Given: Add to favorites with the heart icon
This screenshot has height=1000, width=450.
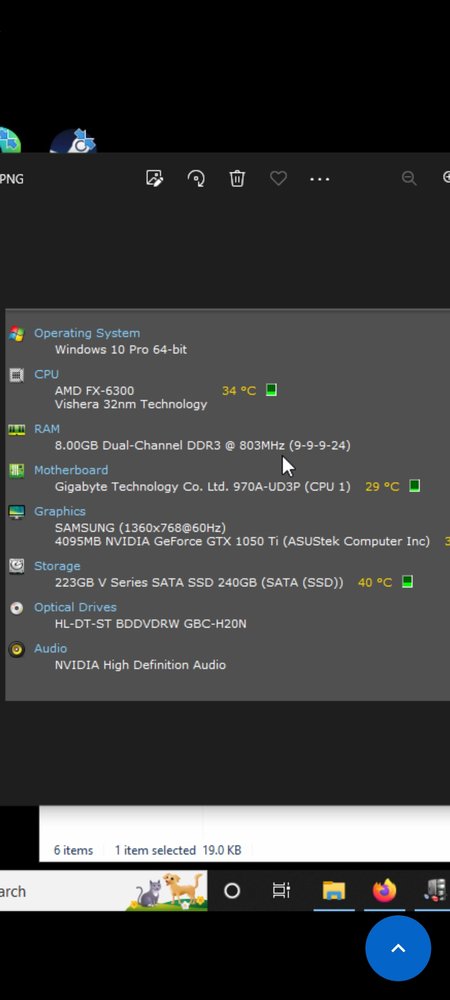Looking at the screenshot, I should click(279, 179).
